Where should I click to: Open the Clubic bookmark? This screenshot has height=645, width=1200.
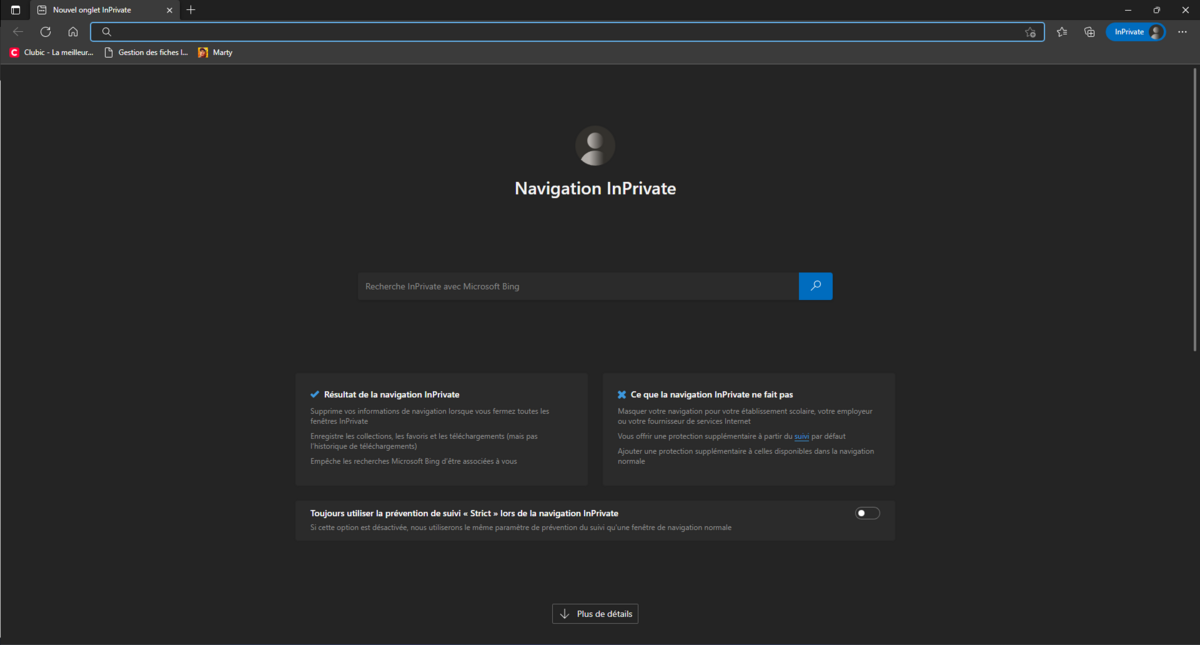point(51,52)
